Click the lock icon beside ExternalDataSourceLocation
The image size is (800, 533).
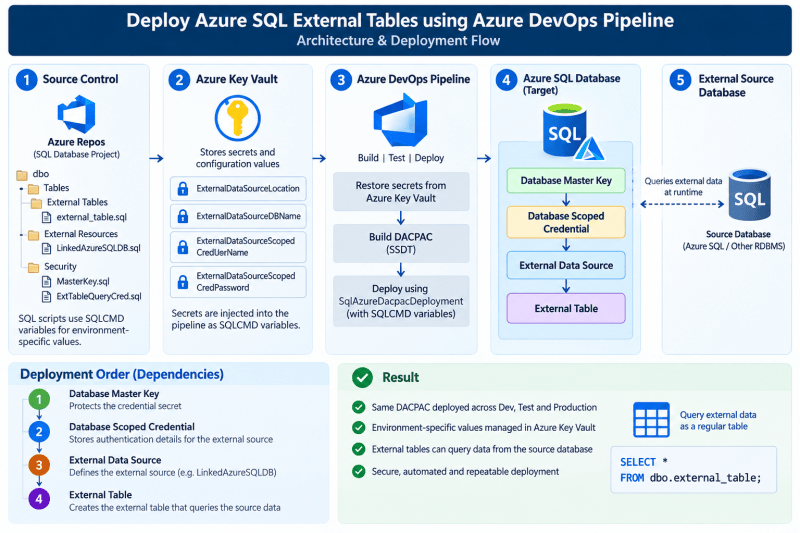click(x=183, y=188)
